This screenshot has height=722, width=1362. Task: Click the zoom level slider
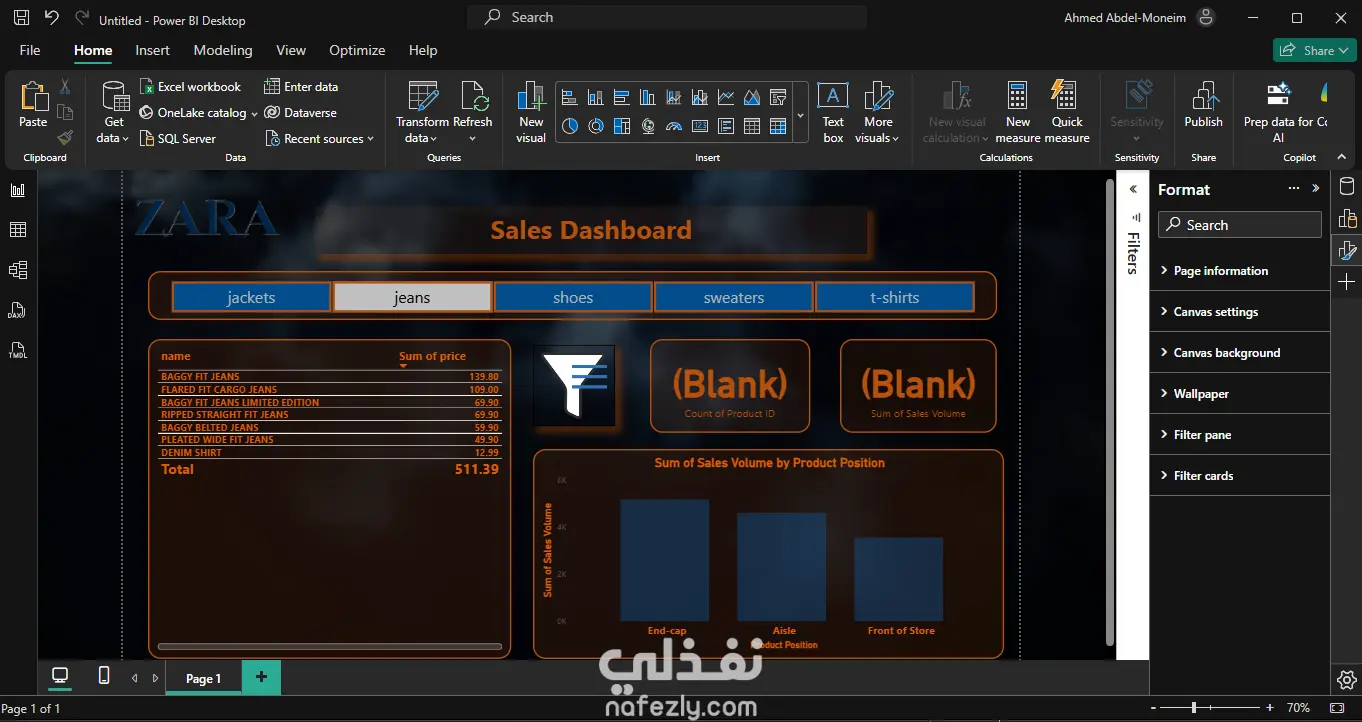1209,708
